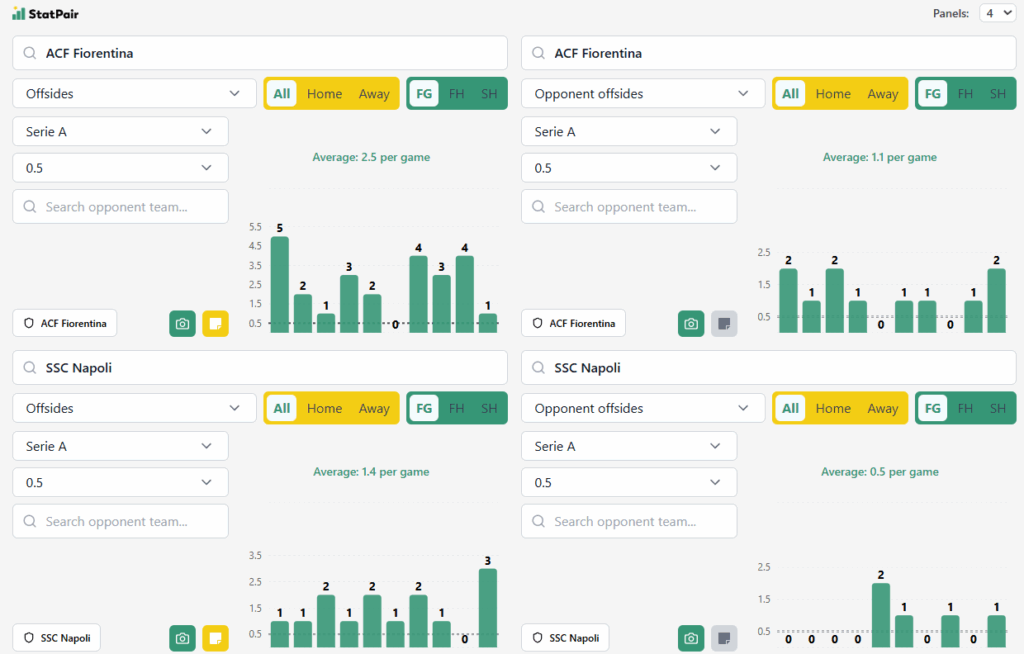The height and width of the screenshot is (654, 1024).
Task: Click SSC Napoli chip in Offsides panel
Action: pos(57,638)
